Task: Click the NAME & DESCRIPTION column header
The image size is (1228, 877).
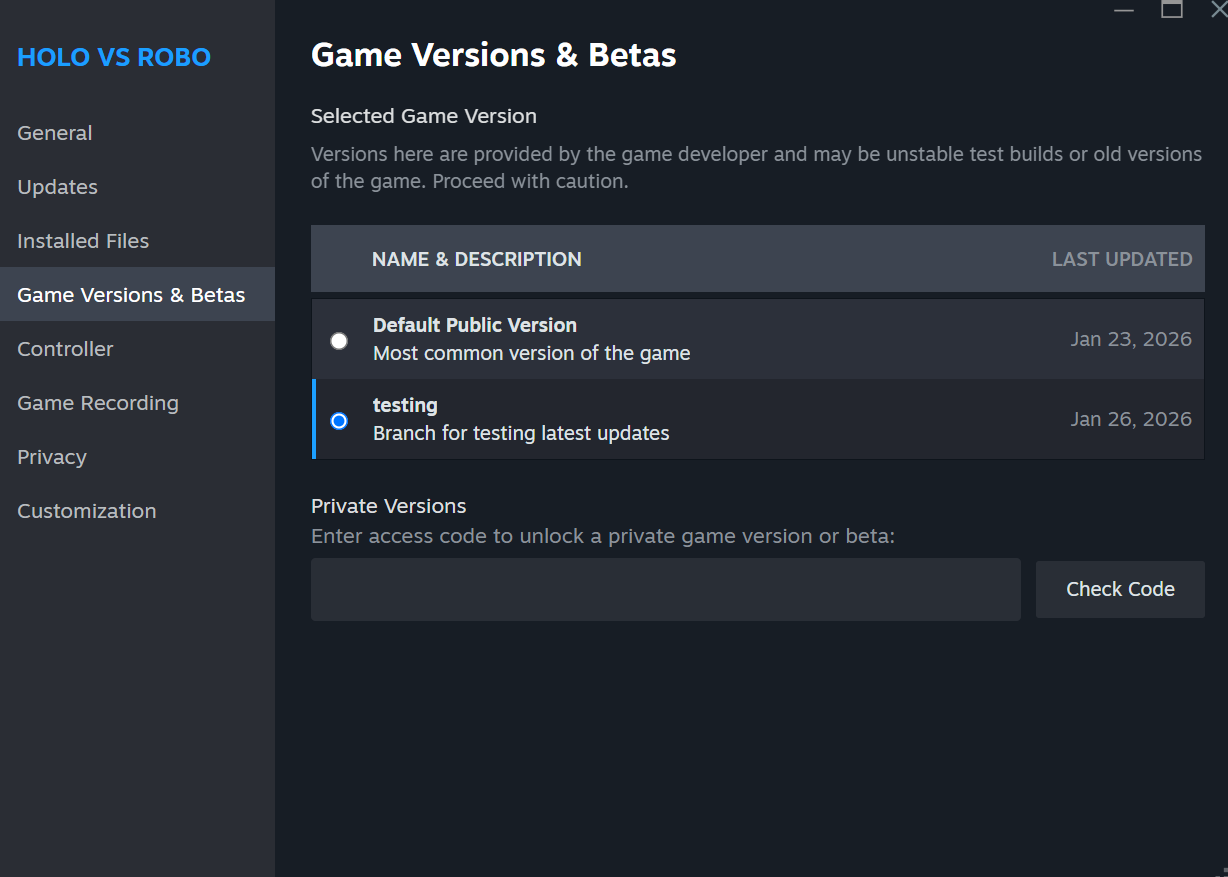Action: 476,259
